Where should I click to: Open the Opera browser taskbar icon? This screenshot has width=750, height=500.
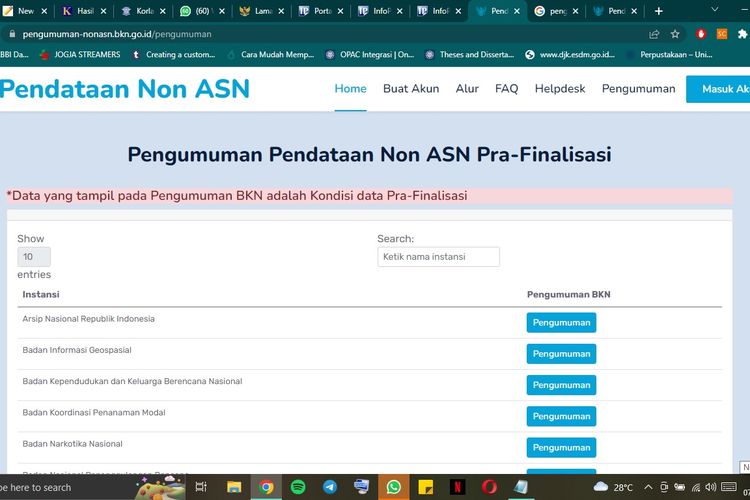coord(489,487)
